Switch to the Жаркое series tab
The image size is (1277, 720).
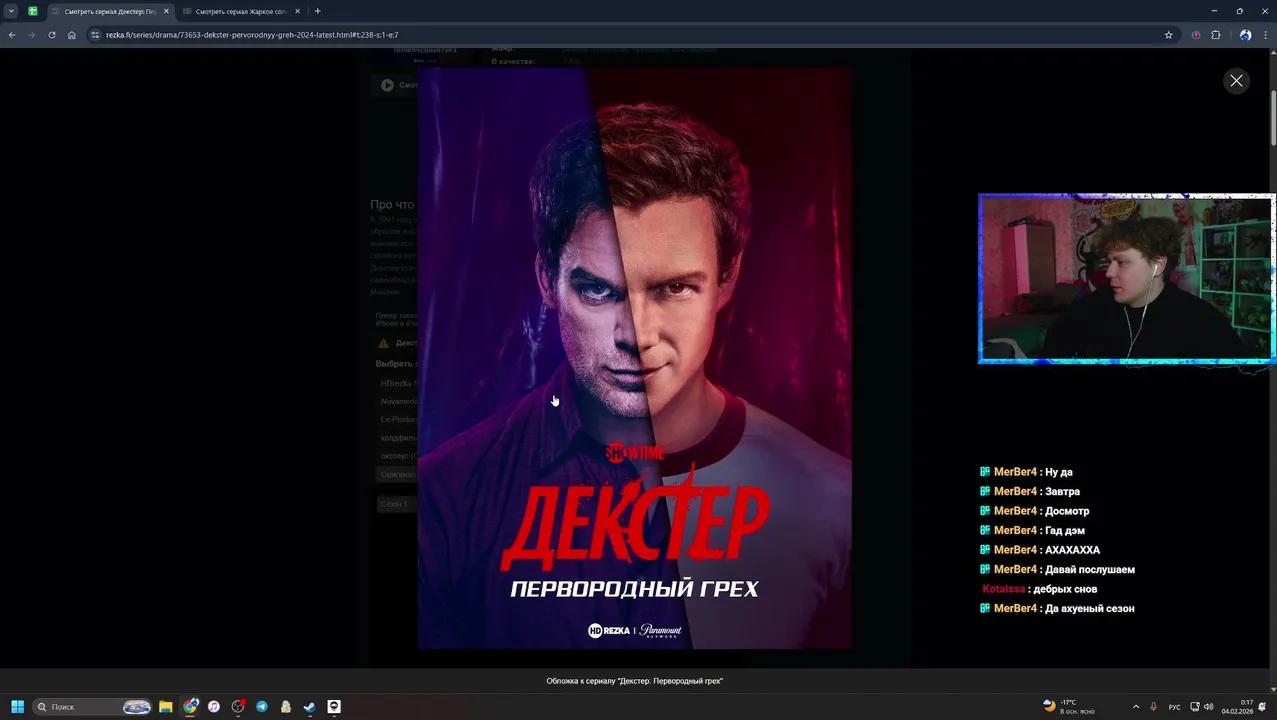[240, 11]
